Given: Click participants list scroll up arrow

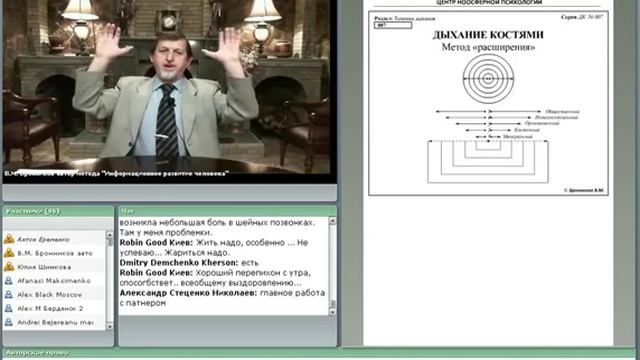Looking at the screenshot, I should (x=109, y=235).
